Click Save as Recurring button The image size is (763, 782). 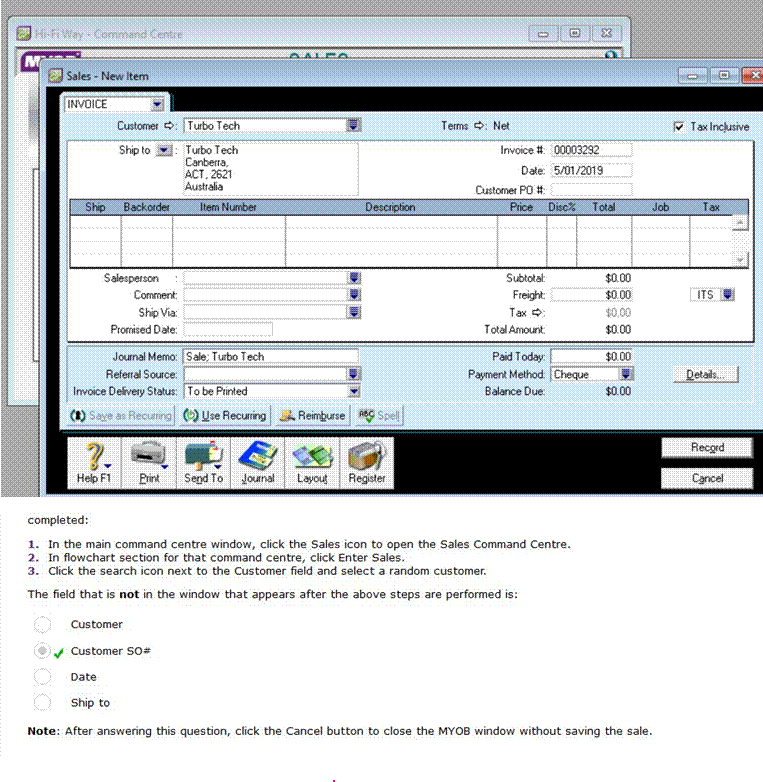121,415
